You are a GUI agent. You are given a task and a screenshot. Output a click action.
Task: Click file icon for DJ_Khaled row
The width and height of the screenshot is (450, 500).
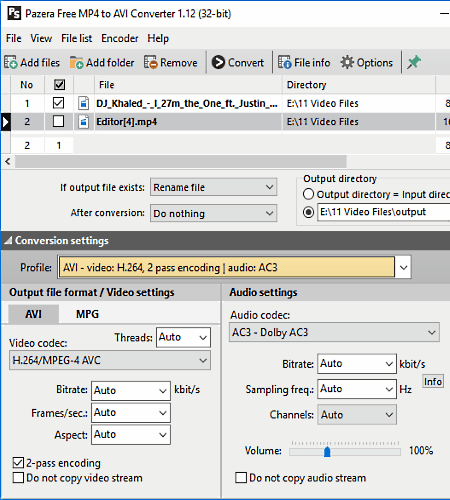coord(84,103)
